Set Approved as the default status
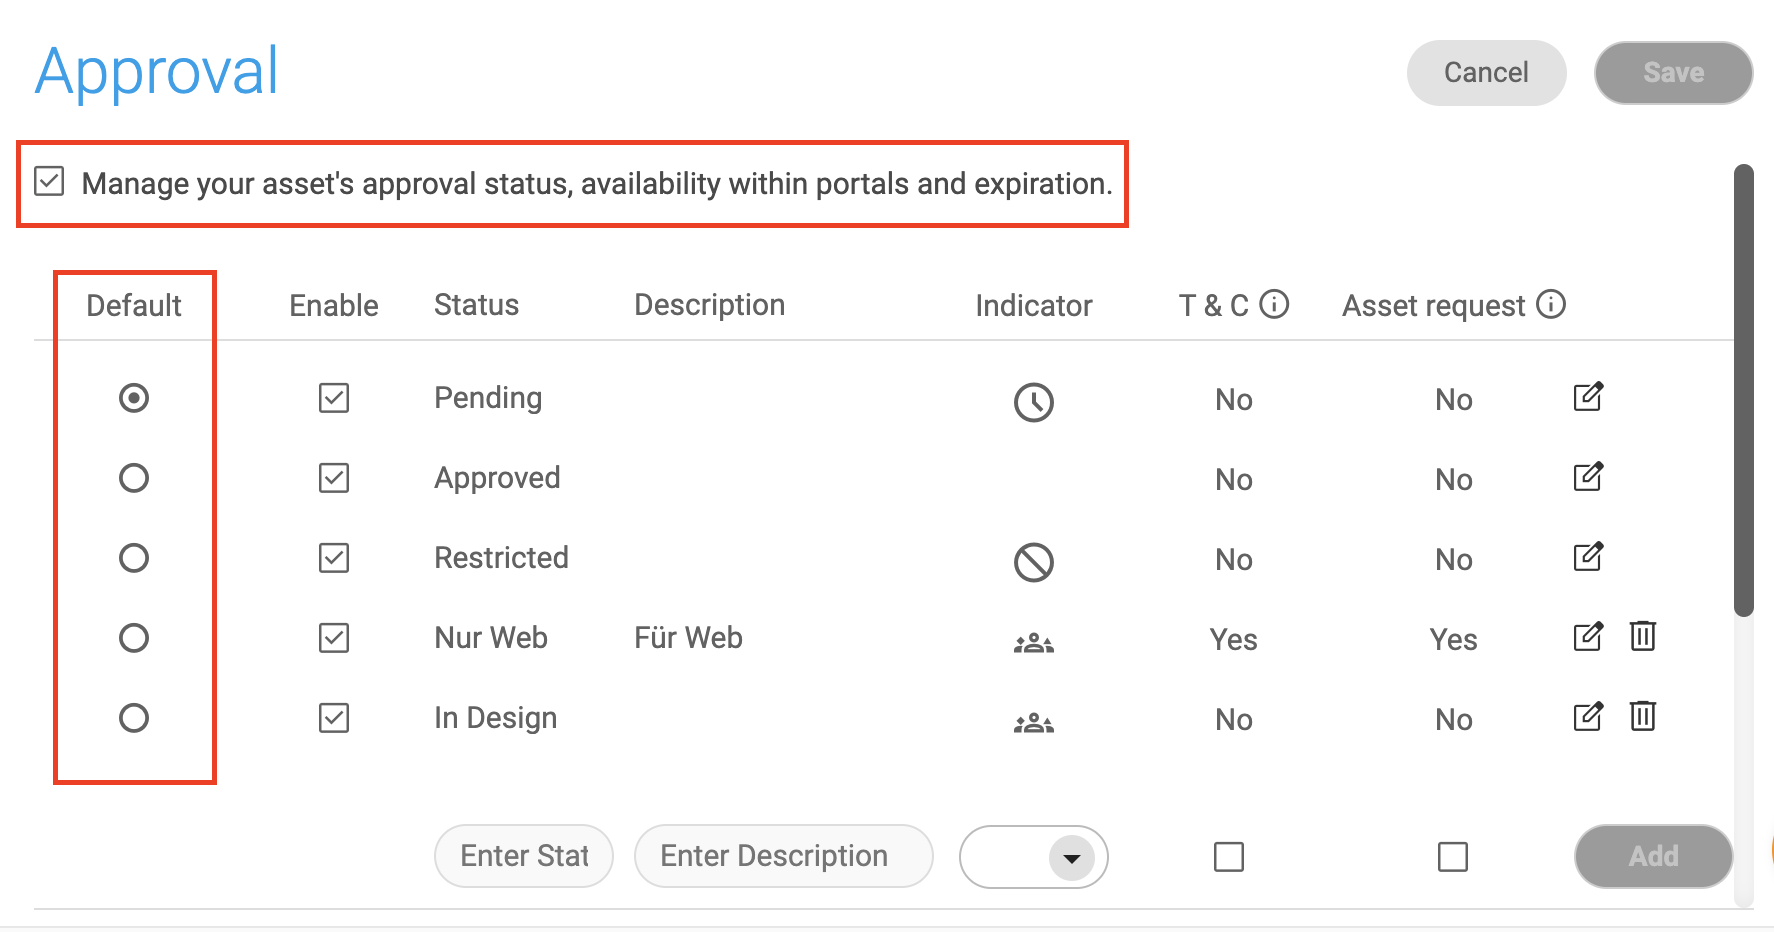This screenshot has width=1774, height=932. tap(134, 478)
